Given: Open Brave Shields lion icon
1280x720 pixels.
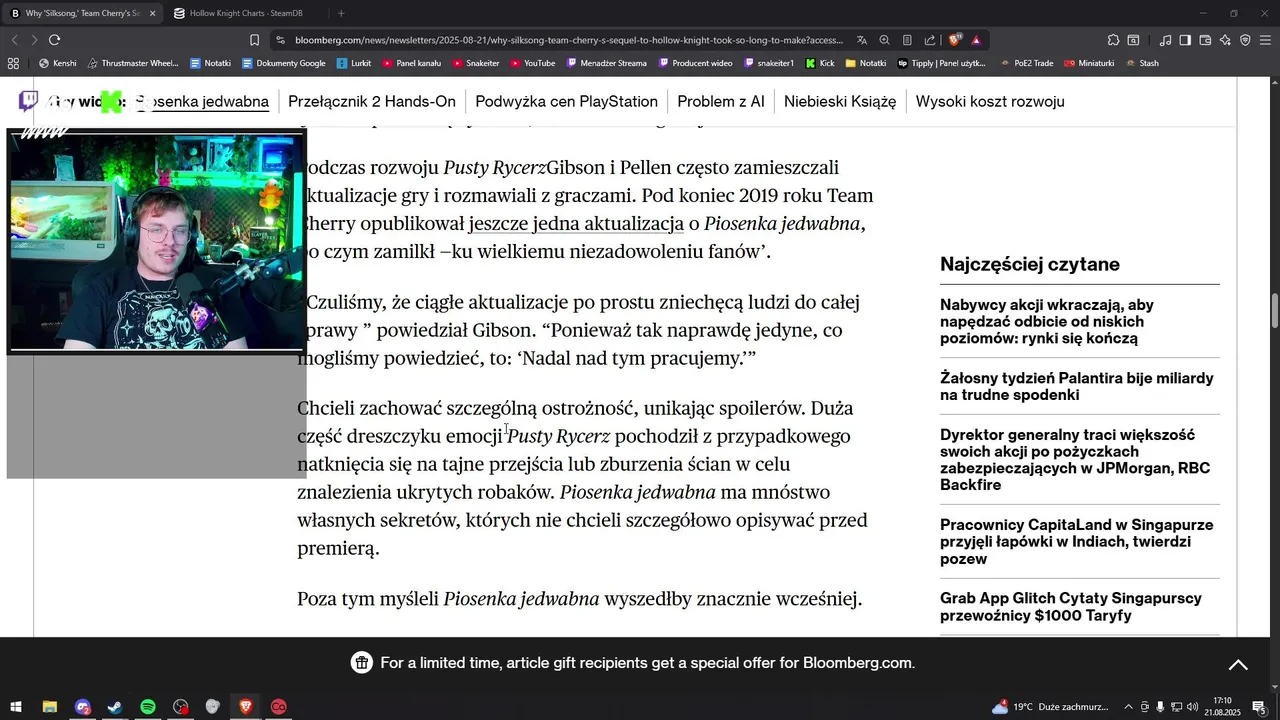Looking at the screenshot, I should point(955,40).
